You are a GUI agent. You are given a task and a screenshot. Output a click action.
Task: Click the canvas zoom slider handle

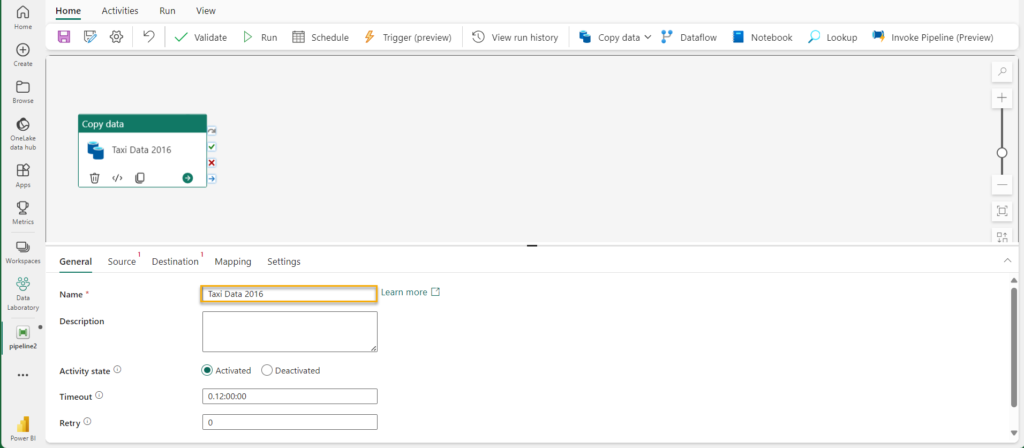click(x=1002, y=153)
